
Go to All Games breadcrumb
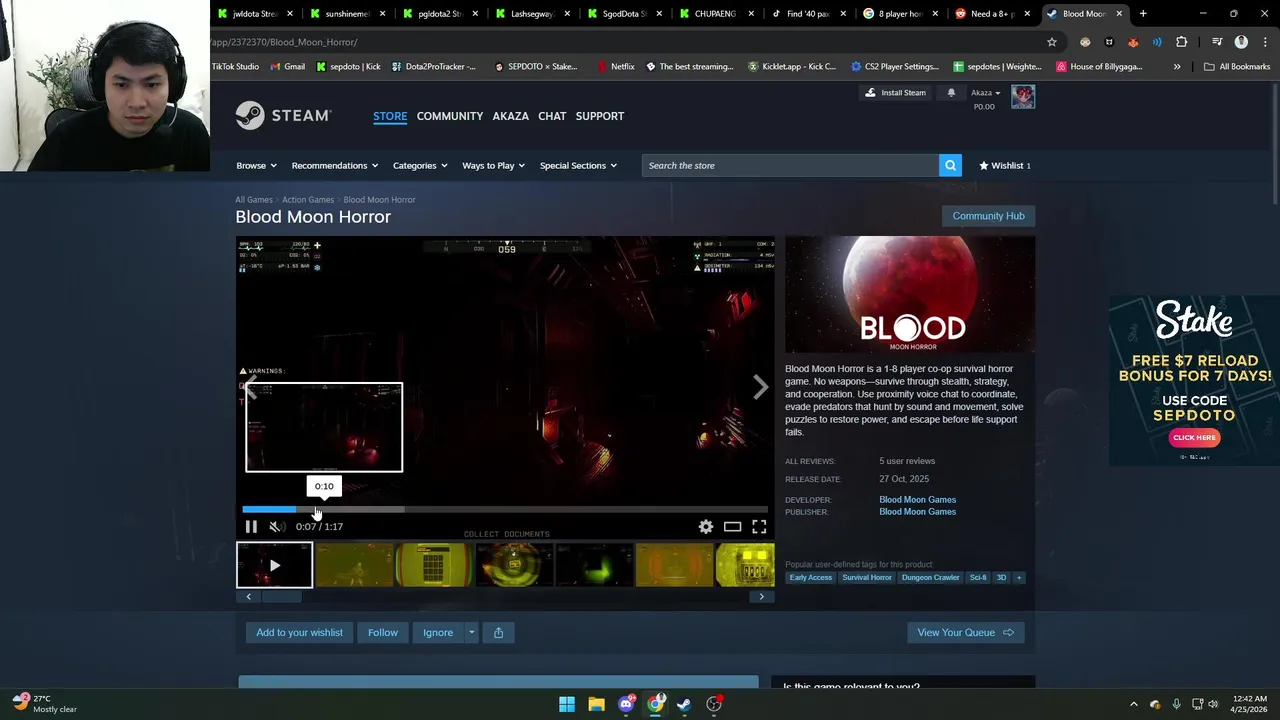[254, 200]
